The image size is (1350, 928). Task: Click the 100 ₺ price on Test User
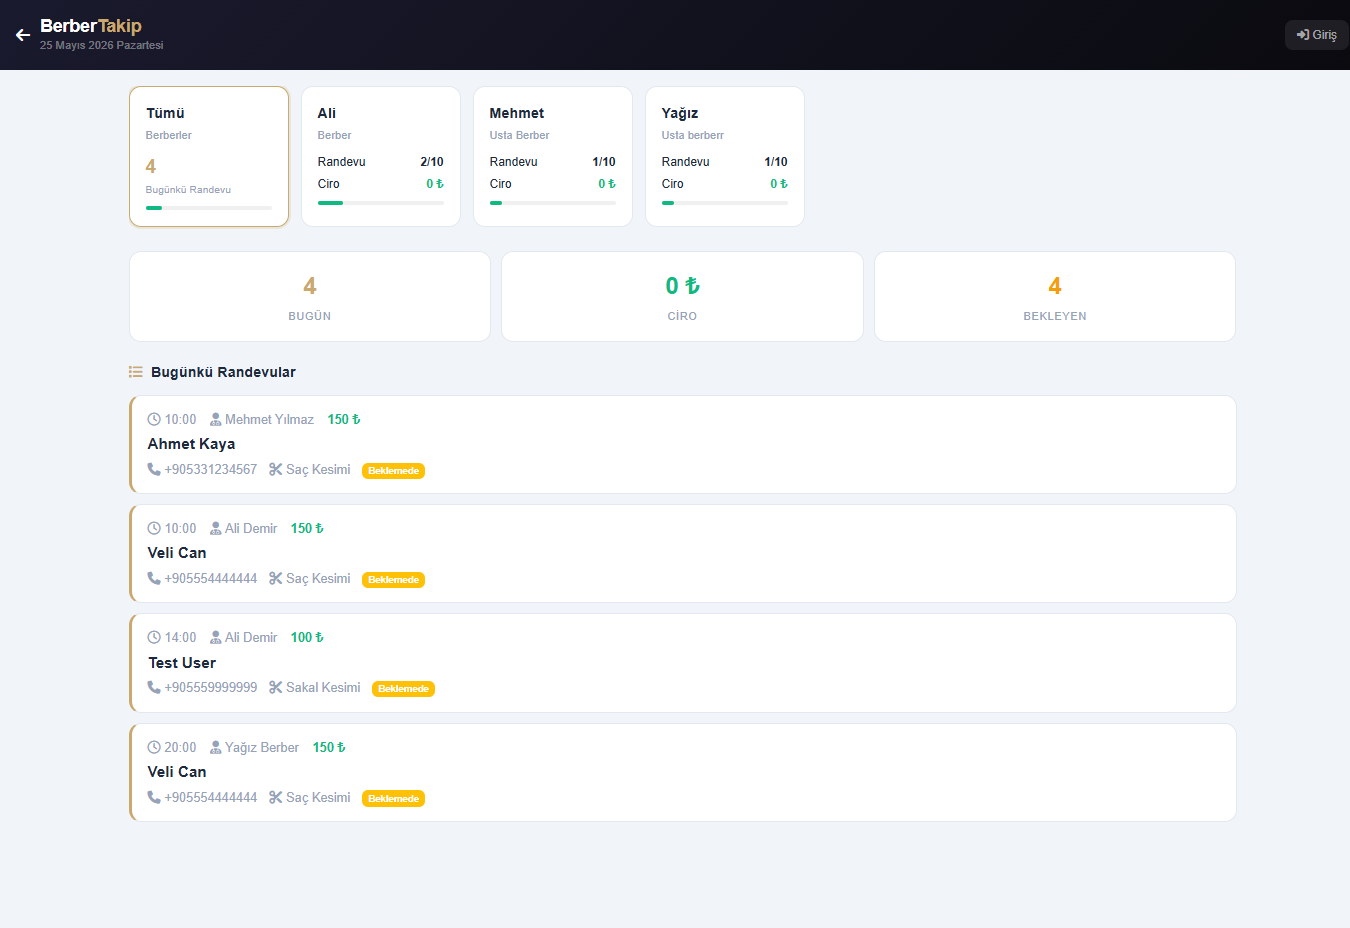pyautogui.click(x=307, y=638)
